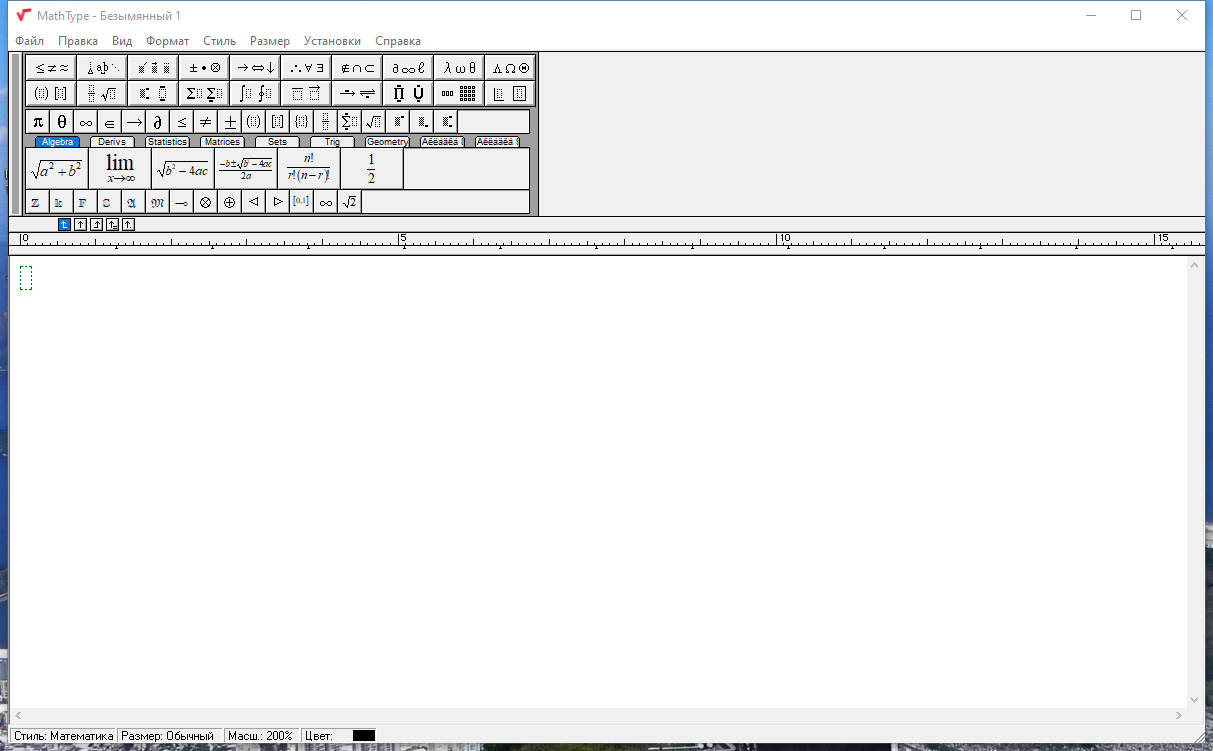Open the fraction and radical templates palette

click(102, 94)
